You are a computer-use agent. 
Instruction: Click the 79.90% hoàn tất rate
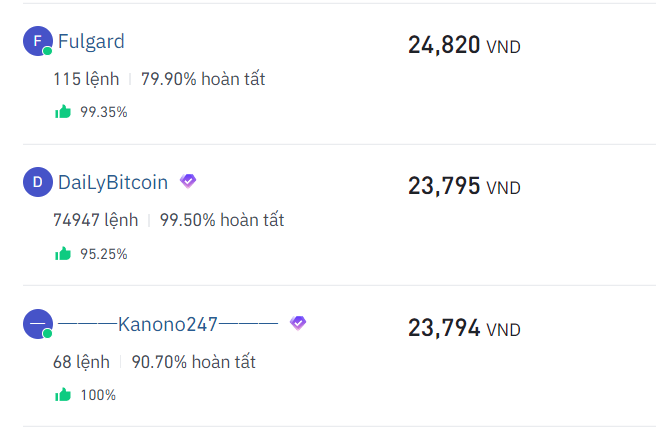tap(203, 78)
